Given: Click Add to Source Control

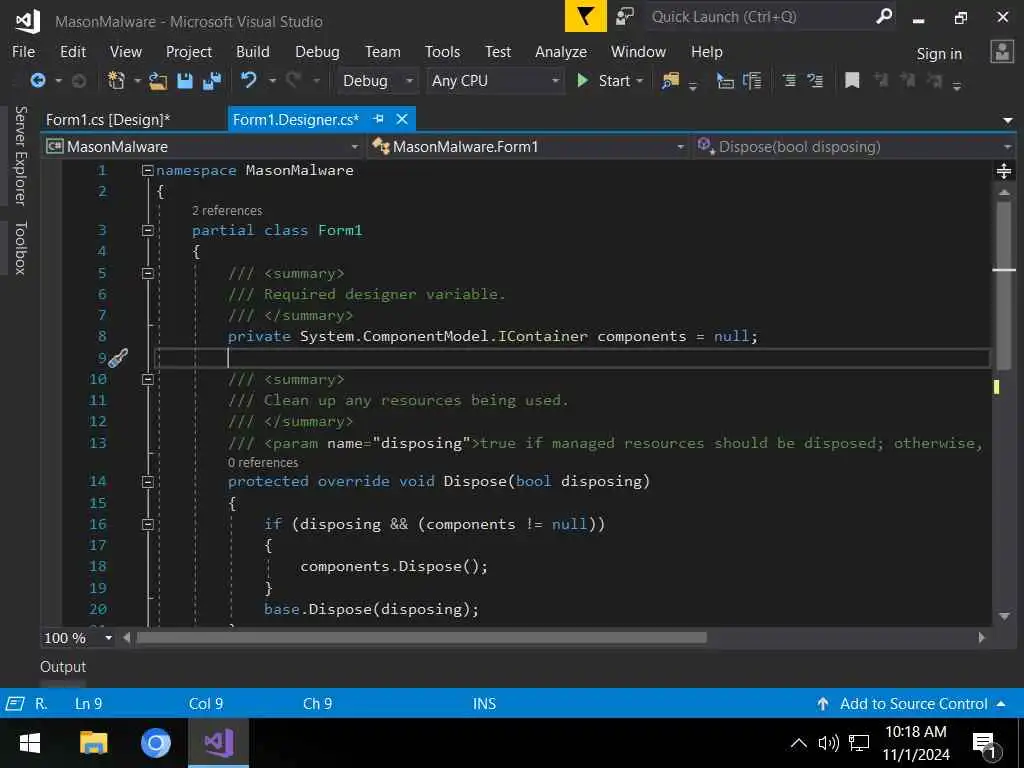Looking at the screenshot, I should 913,704.
